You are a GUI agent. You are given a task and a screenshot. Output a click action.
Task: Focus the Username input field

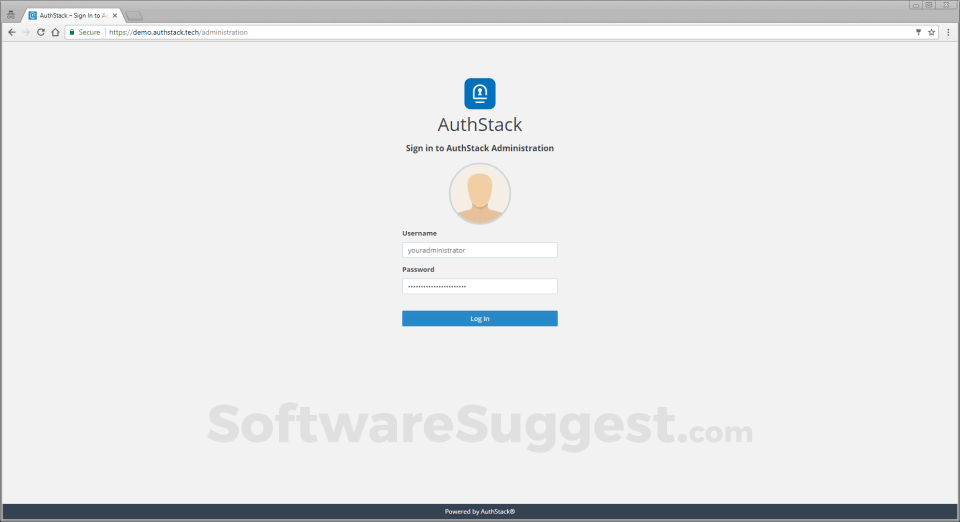click(x=480, y=250)
